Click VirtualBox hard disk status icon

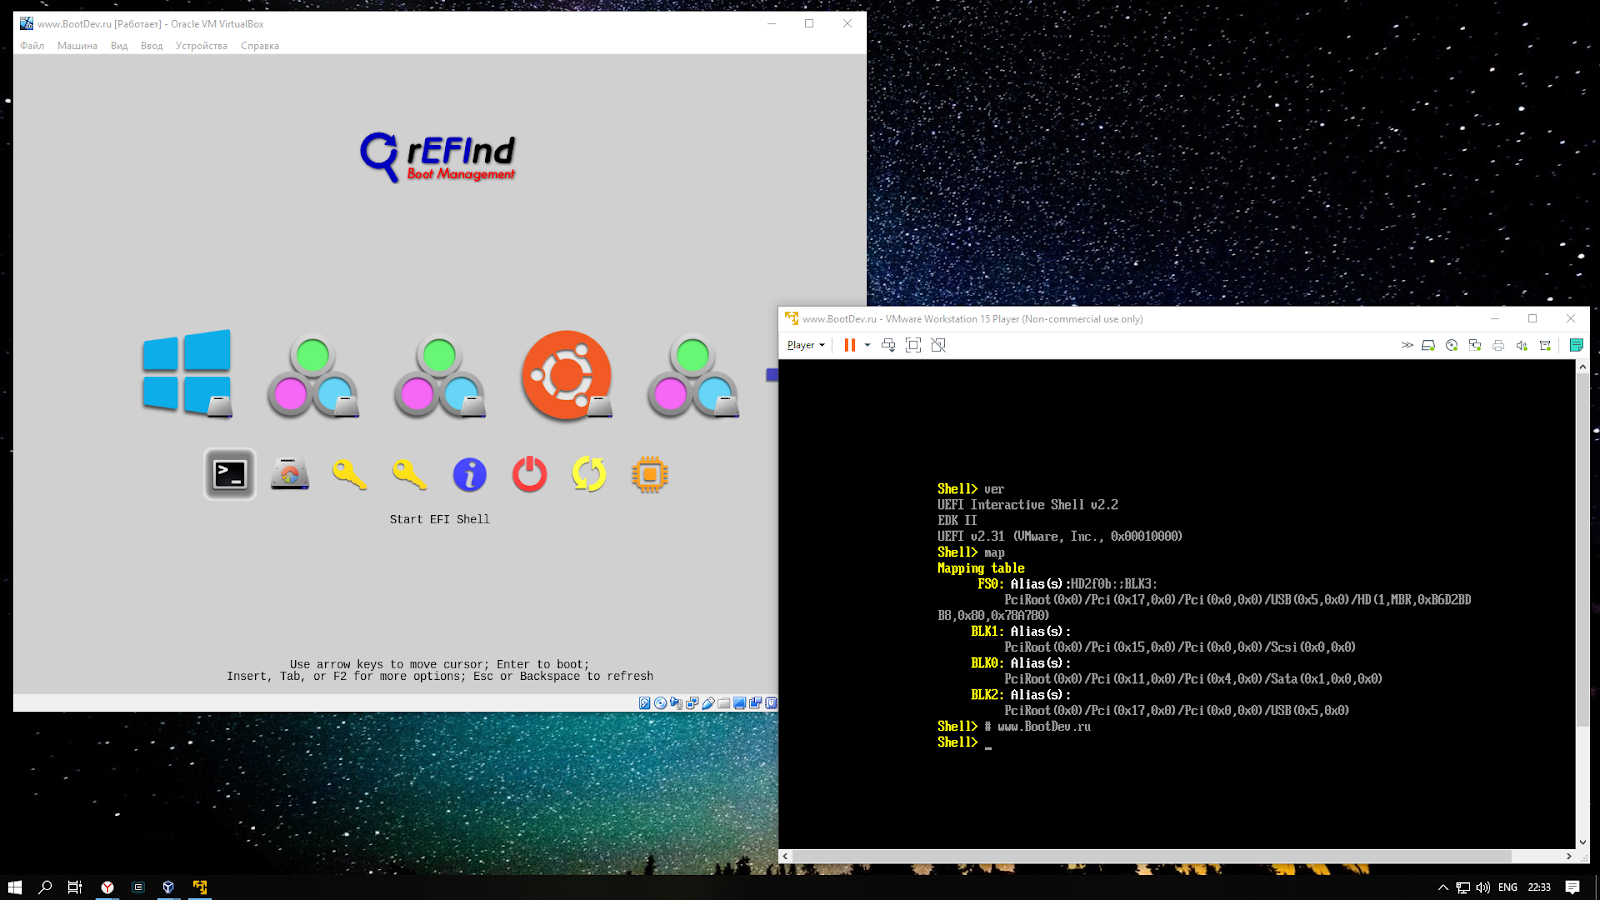[x=644, y=703]
